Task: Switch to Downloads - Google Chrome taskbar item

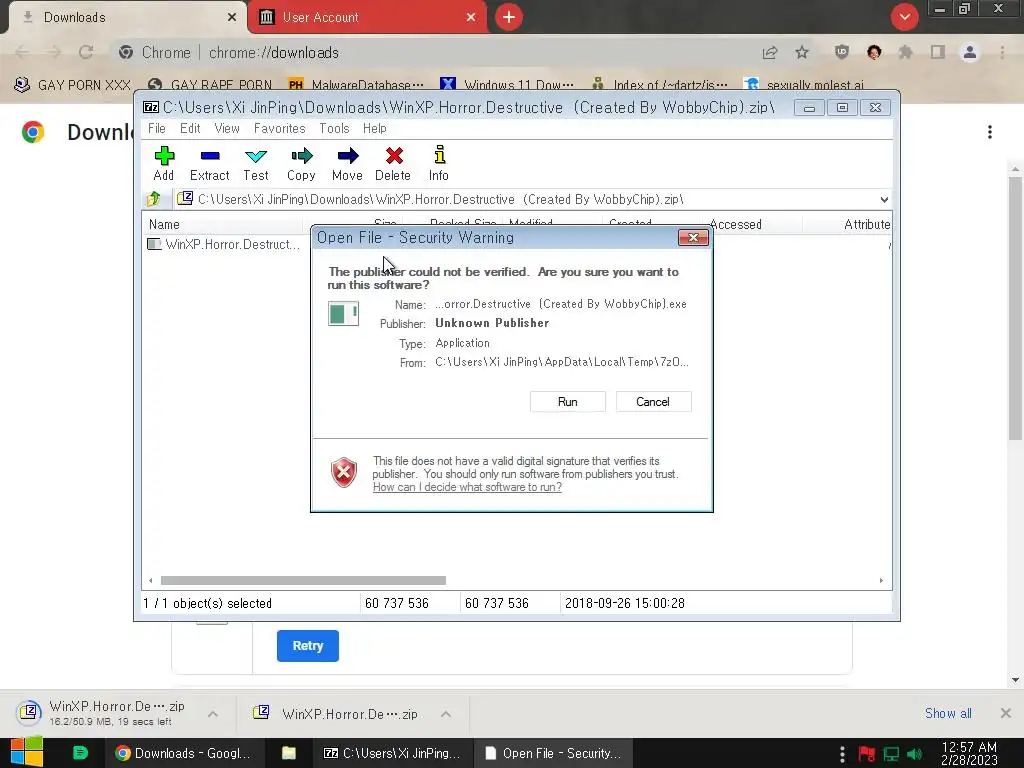Action: (184, 753)
